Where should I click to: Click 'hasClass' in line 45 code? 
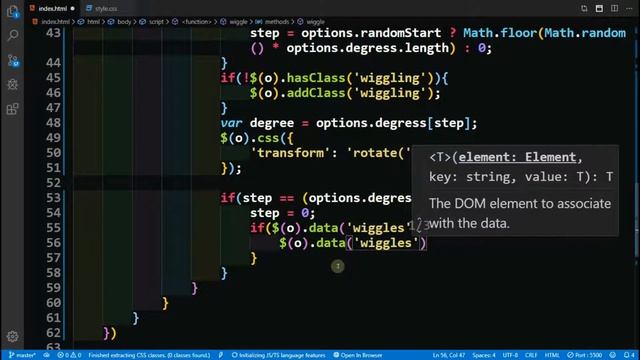click(x=316, y=78)
